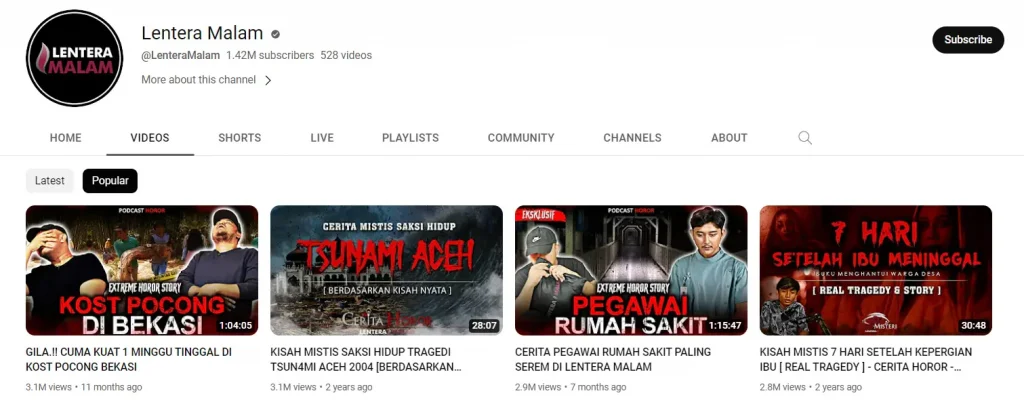Click 2.8M views • 2 years ago

click(x=811, y=387)
